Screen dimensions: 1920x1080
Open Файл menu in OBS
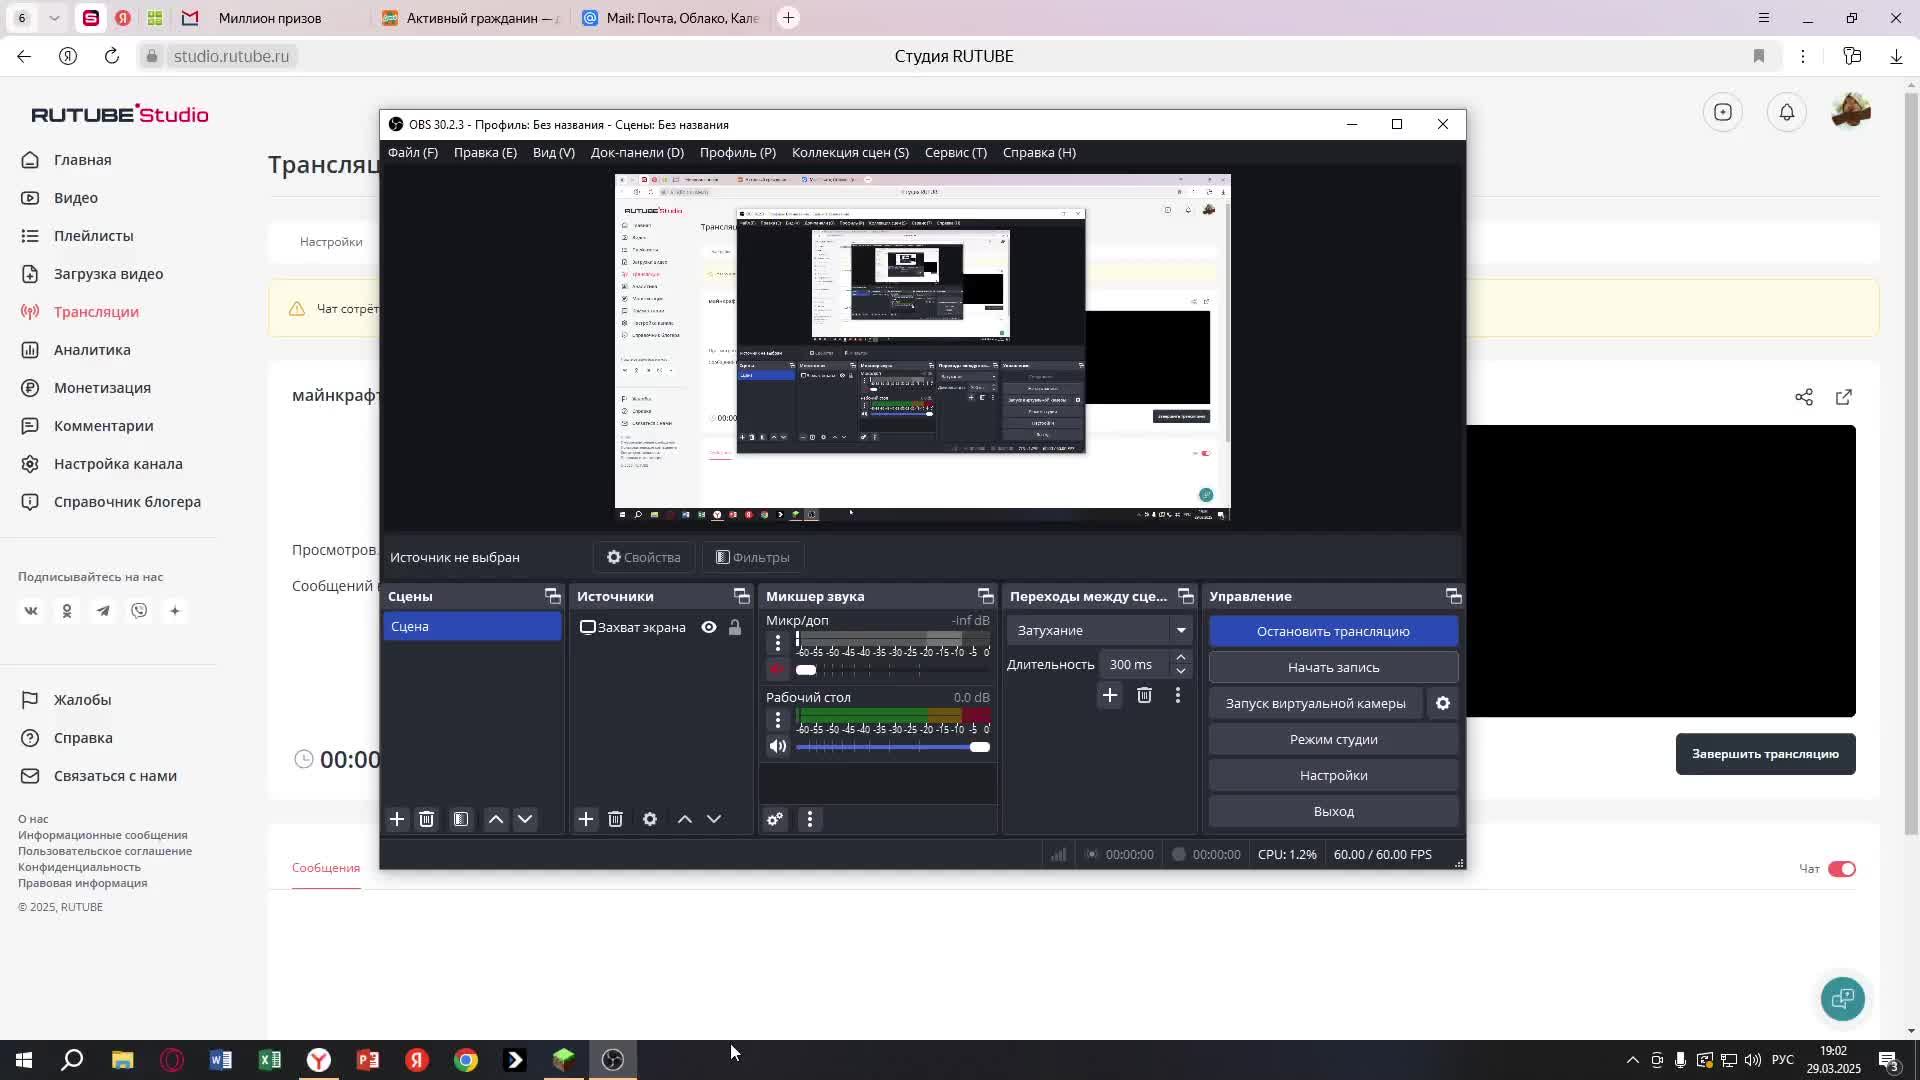tap(413, 153)
